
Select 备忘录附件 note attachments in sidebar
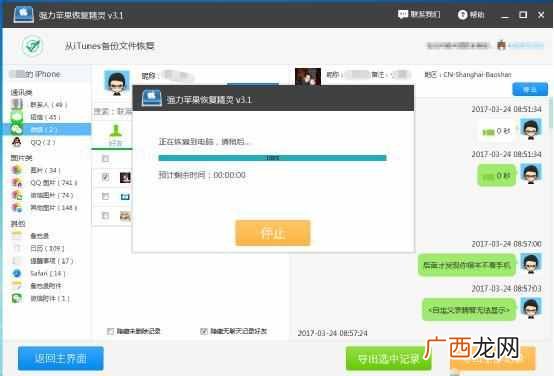(x=46, y=286)
